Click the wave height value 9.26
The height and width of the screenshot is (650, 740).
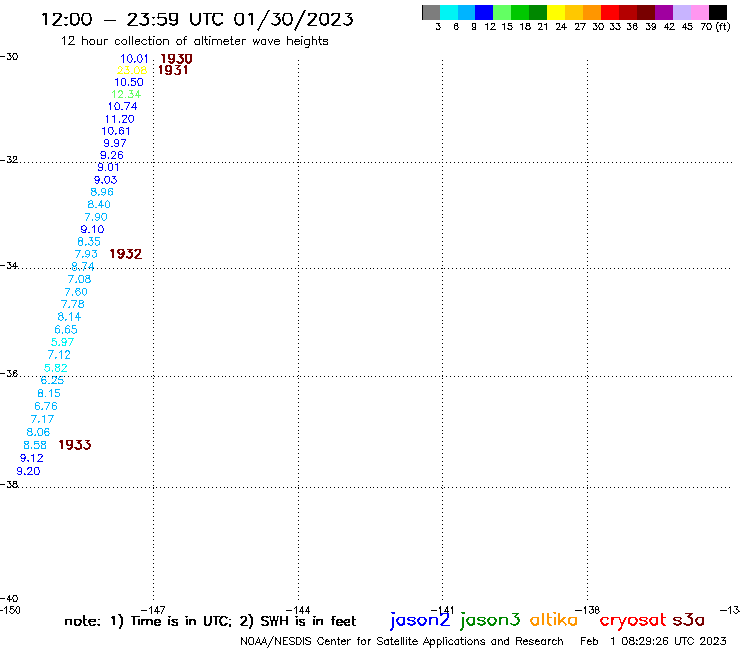111,155
